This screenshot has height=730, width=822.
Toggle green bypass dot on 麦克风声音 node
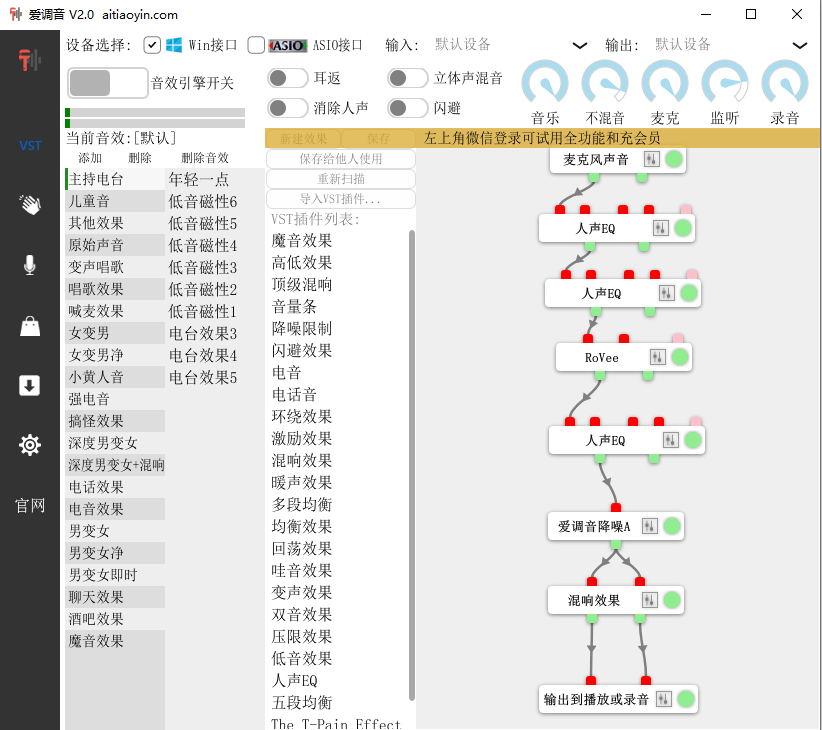pyautogui.click(x=674, y=159)
